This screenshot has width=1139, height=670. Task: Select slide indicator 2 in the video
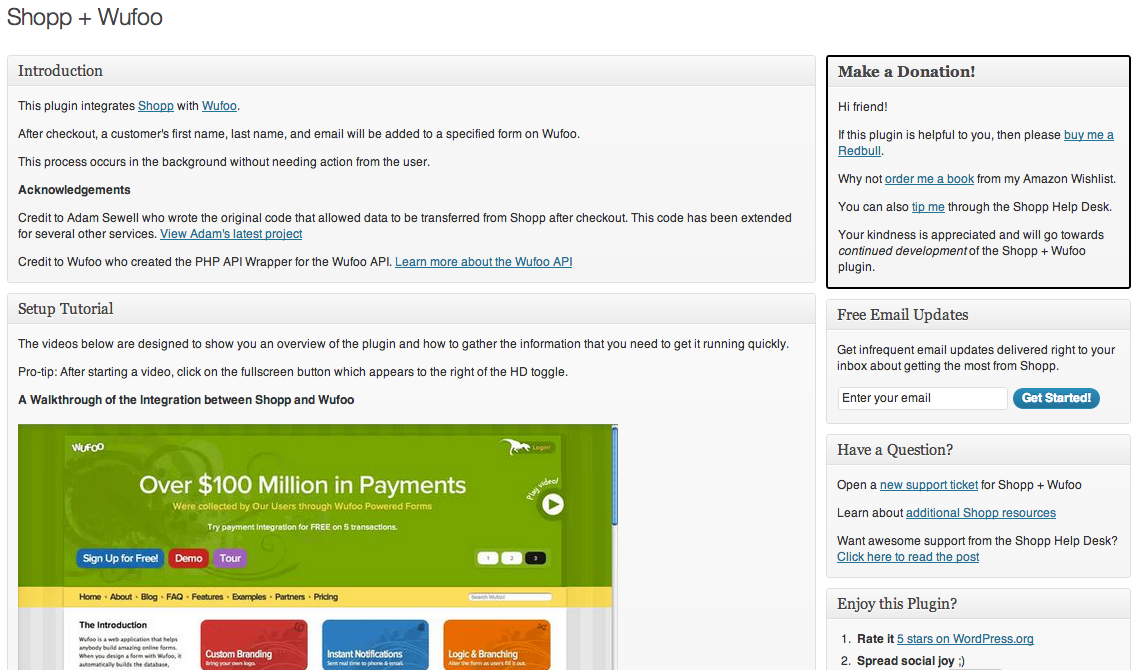[x=511, y=558]
